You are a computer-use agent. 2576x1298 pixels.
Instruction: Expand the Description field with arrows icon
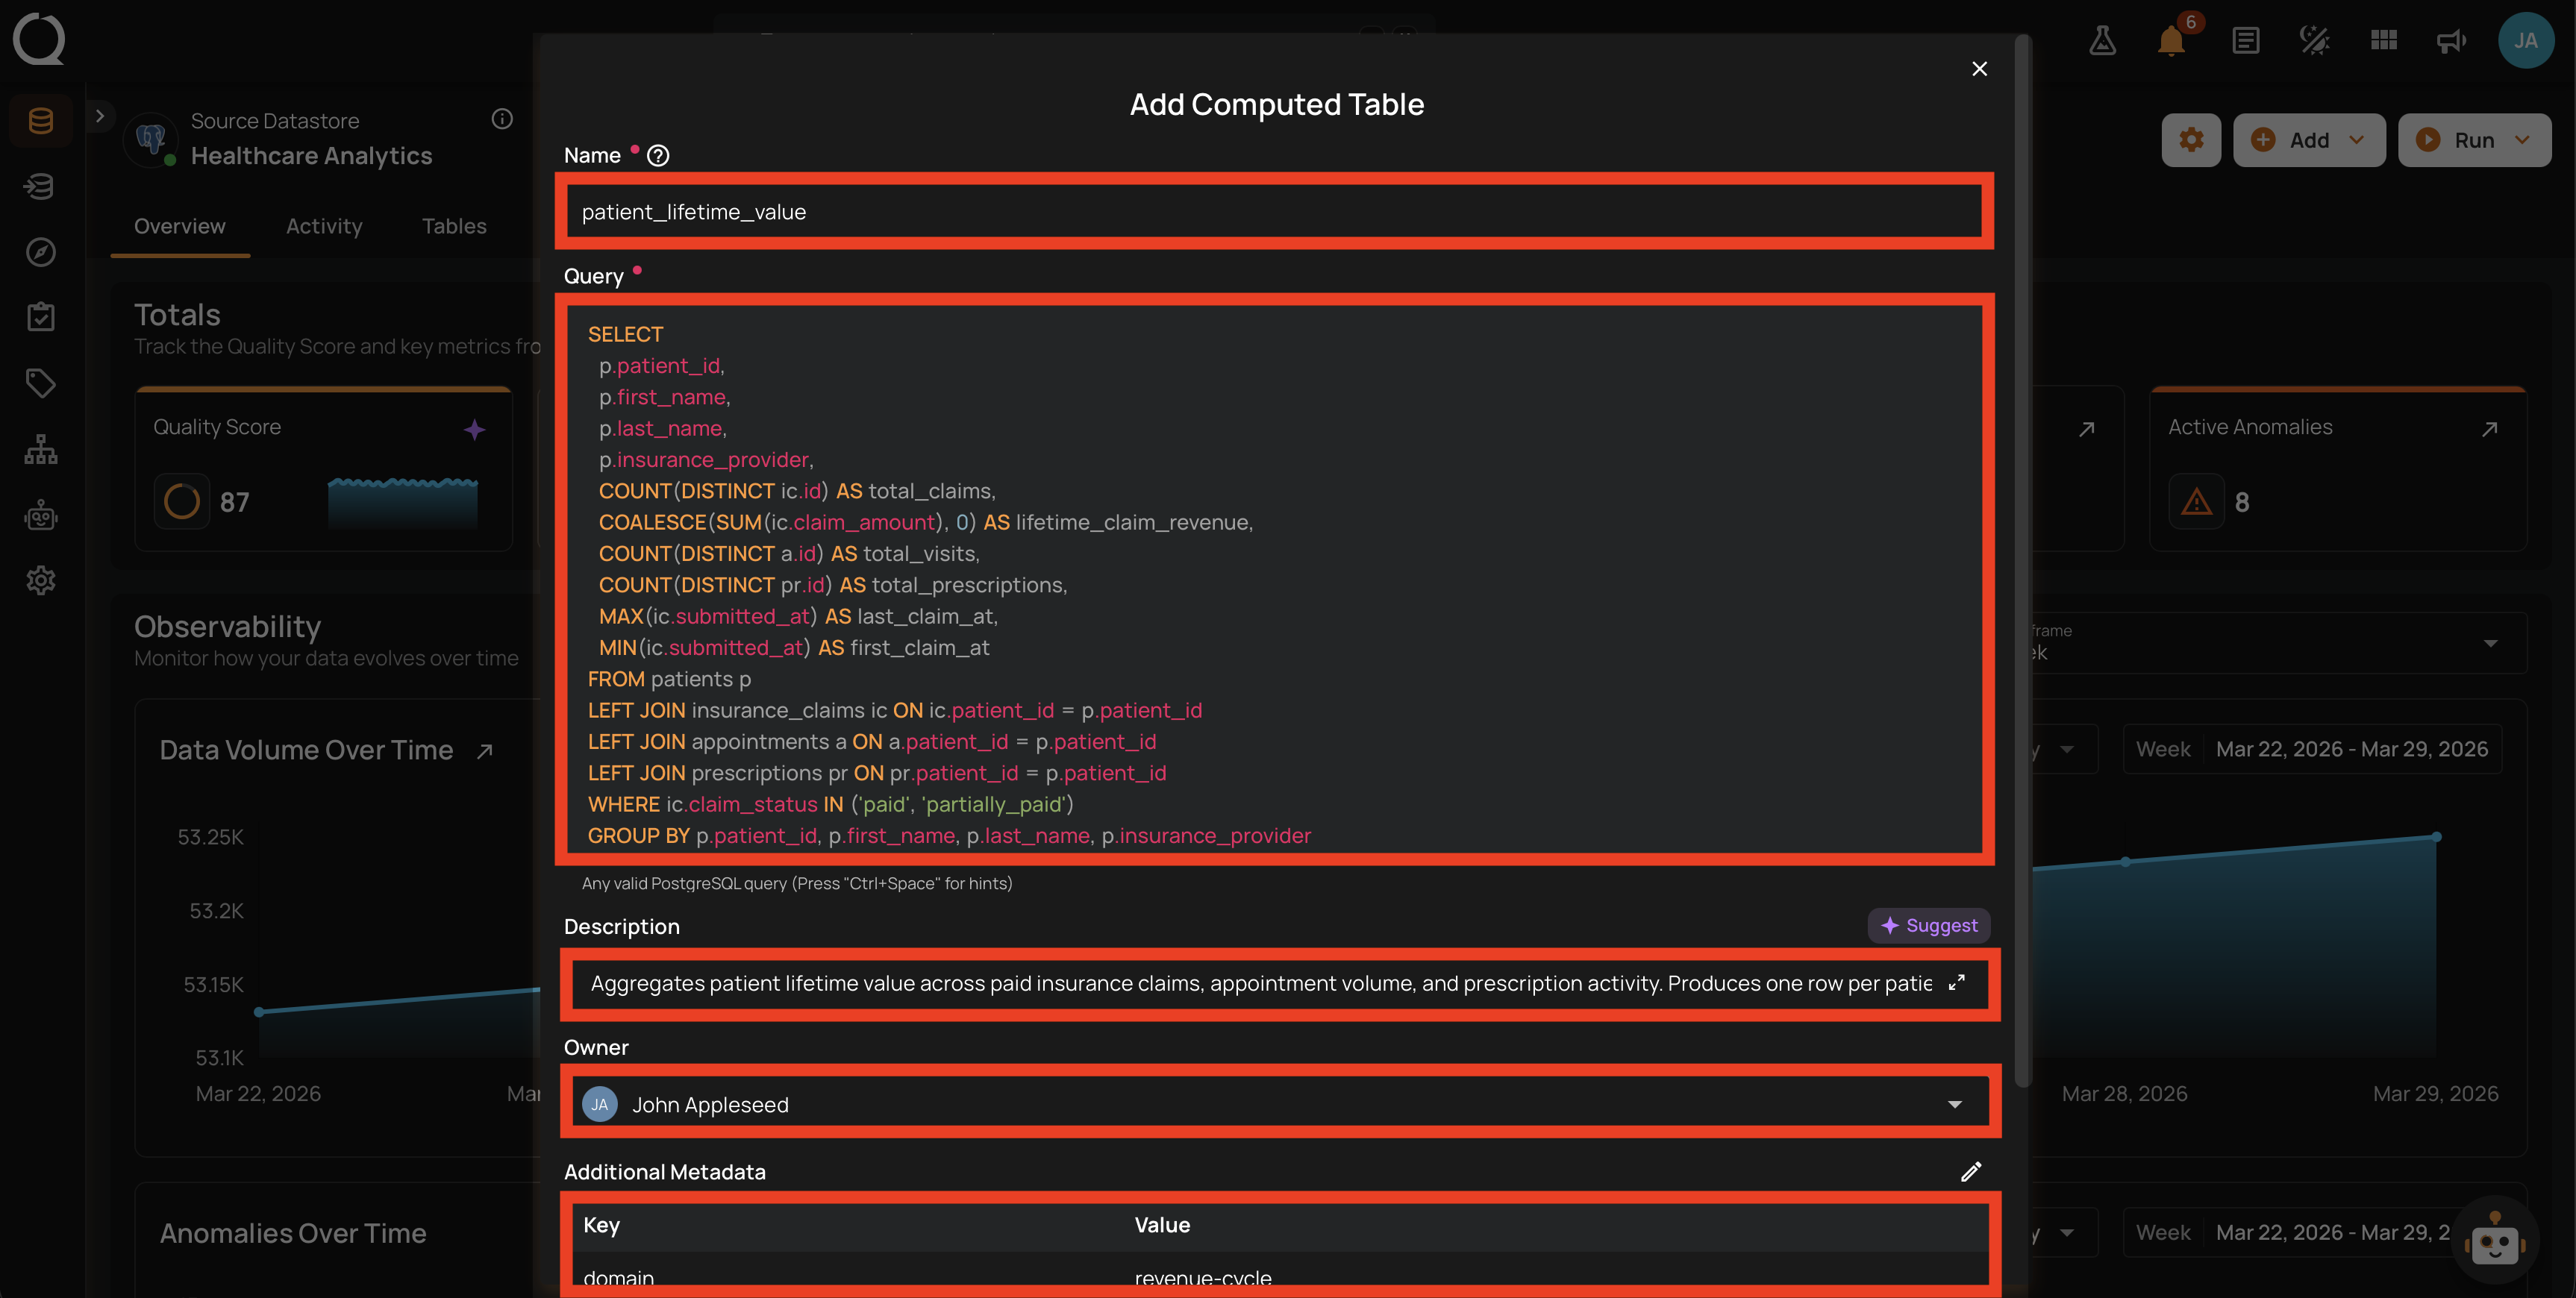(x=1957, y=982)
